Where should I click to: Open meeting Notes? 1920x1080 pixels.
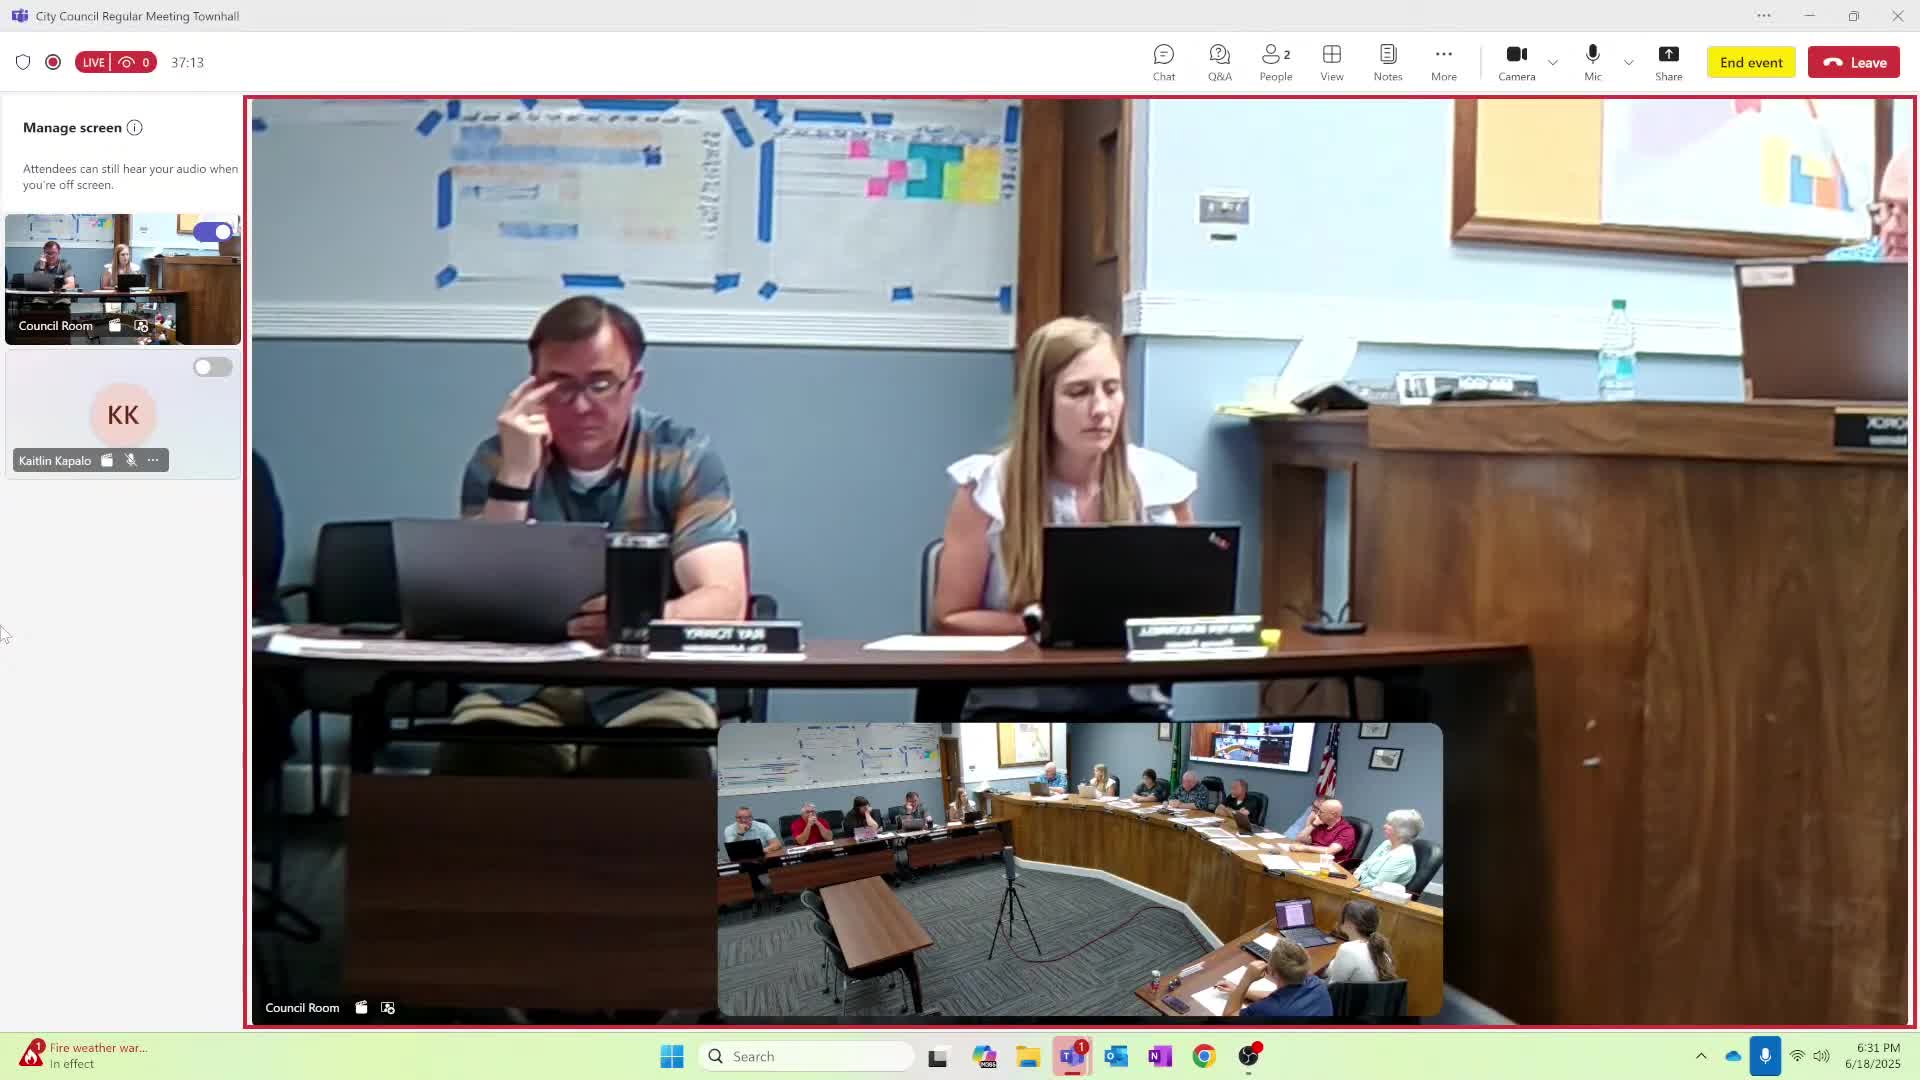(x=1387, y=62)
